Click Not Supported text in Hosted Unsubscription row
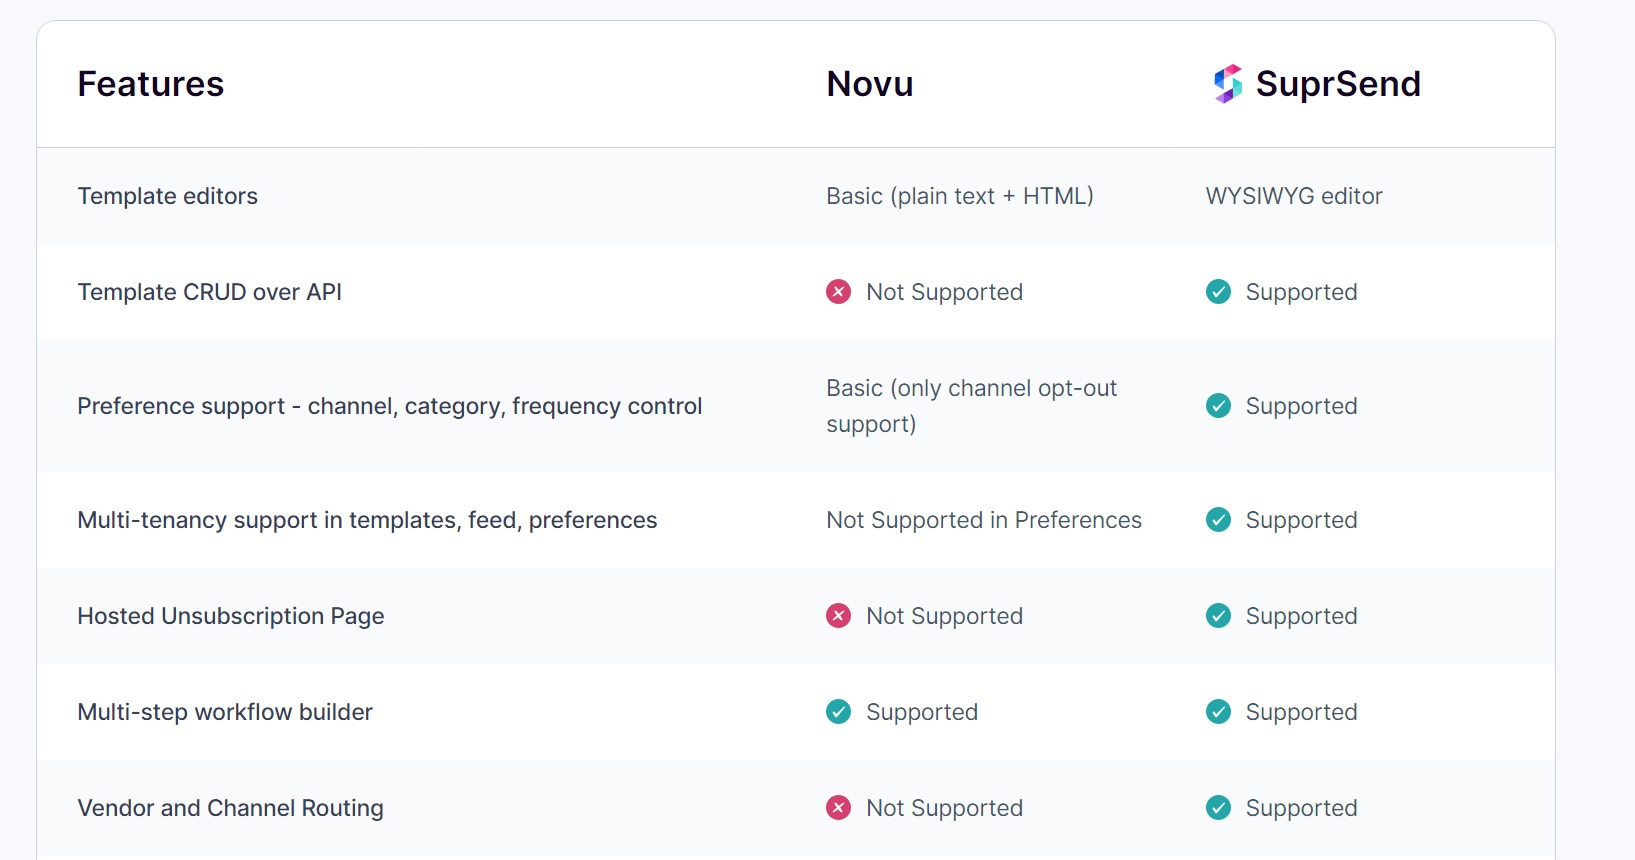1635x860 pixels. pyautogui.click(x=945, y=616)
